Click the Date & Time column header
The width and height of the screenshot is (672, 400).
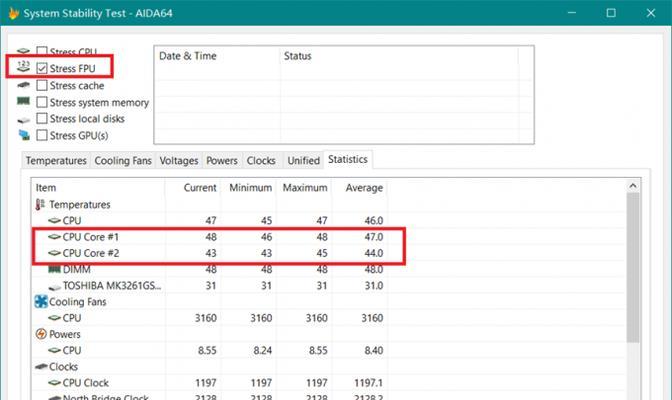pyautogui.click(x=216, y=56)
